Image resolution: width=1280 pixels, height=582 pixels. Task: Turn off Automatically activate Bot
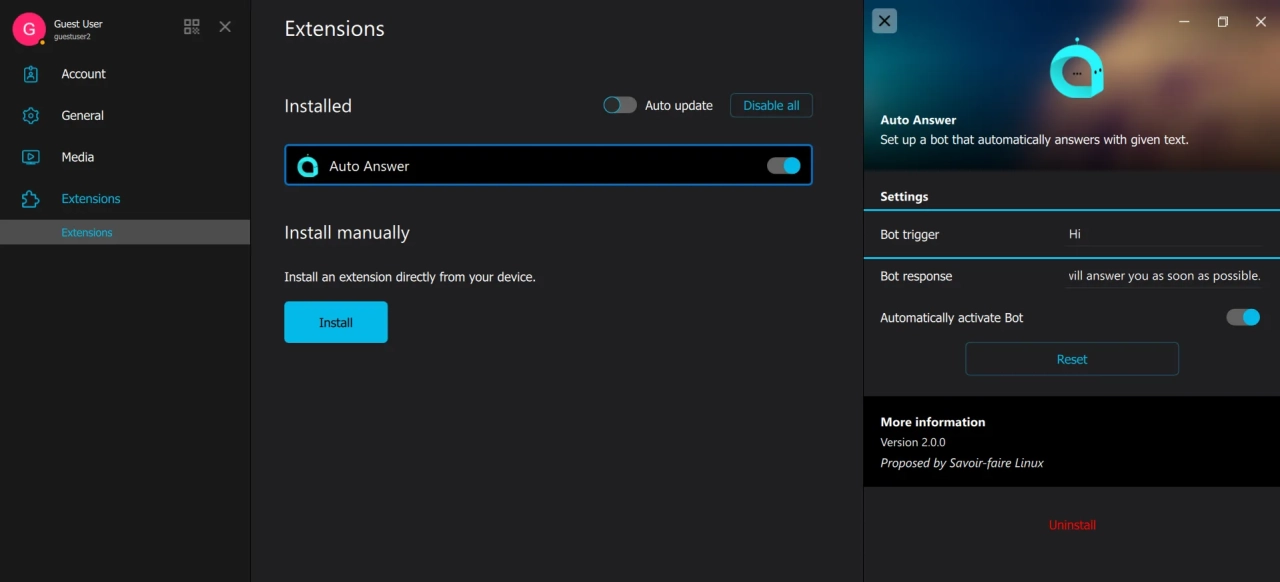(1243, 317)
